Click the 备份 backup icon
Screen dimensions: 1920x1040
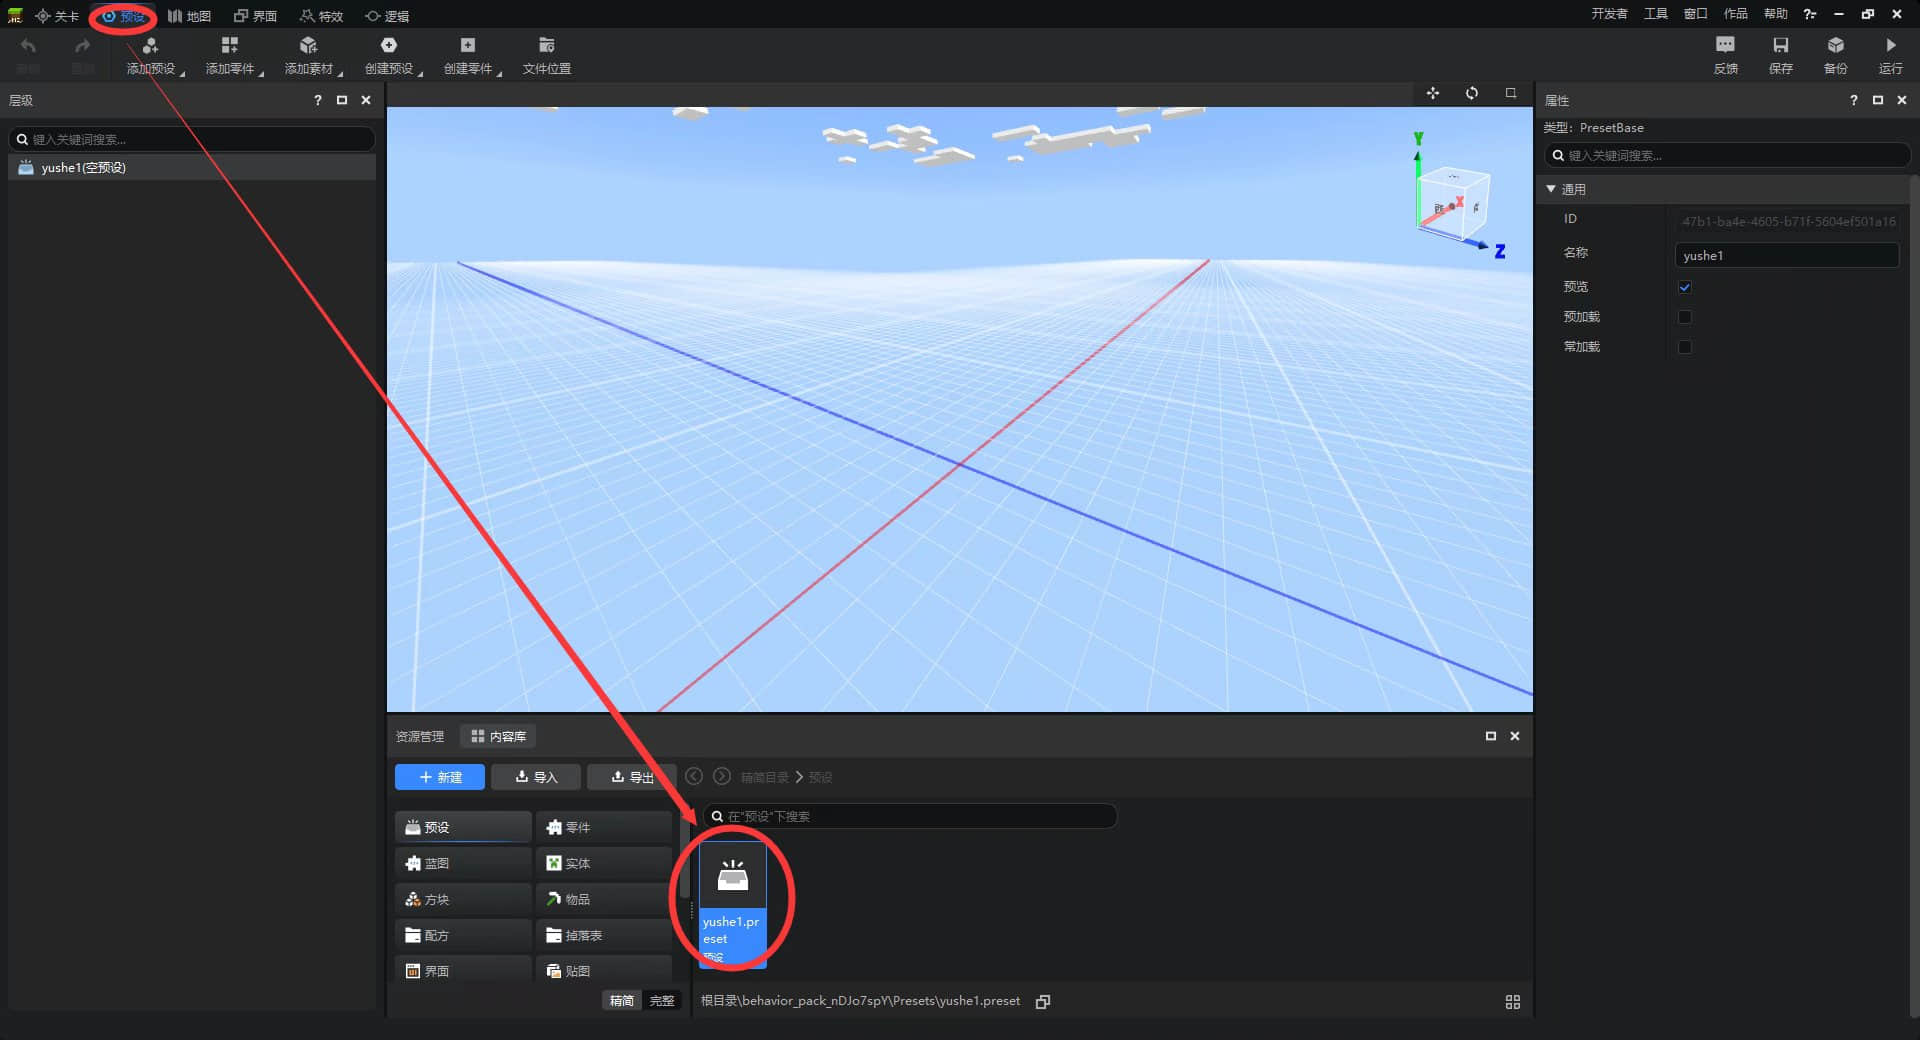[x=1835, y=45]
